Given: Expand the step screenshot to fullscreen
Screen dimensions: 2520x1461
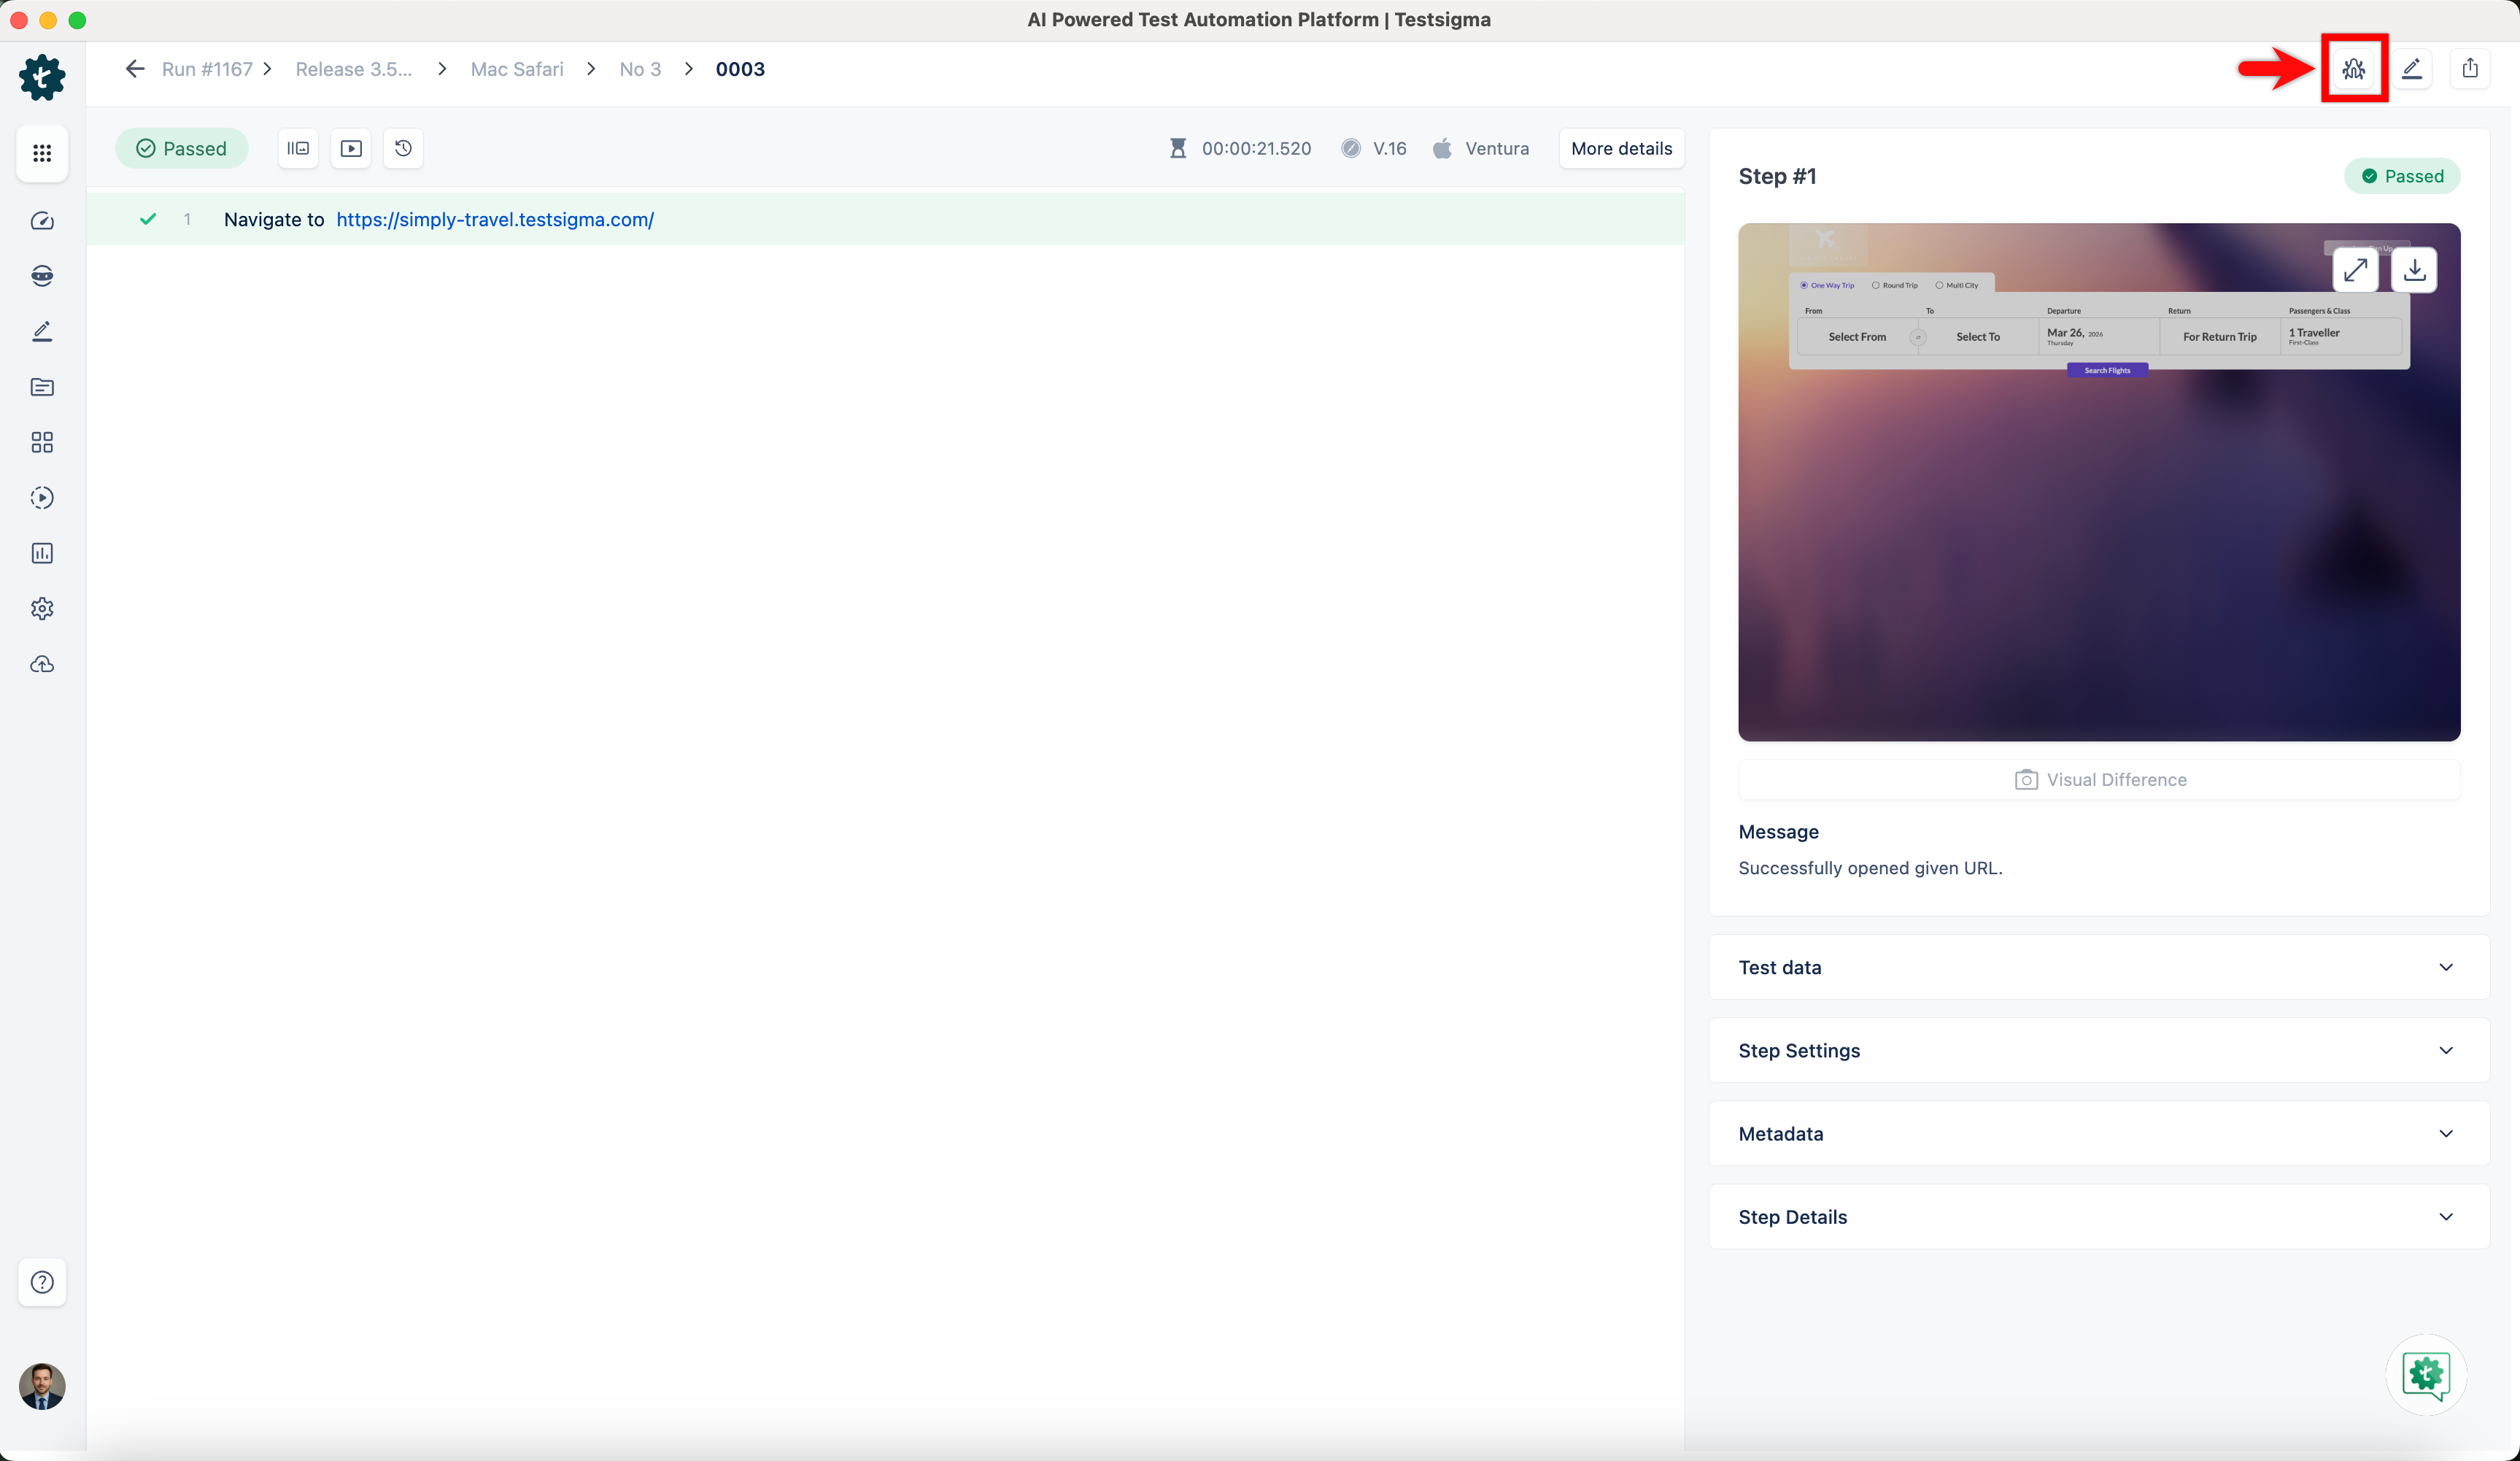Looking at the screenshot, I should click(2355, 270).
